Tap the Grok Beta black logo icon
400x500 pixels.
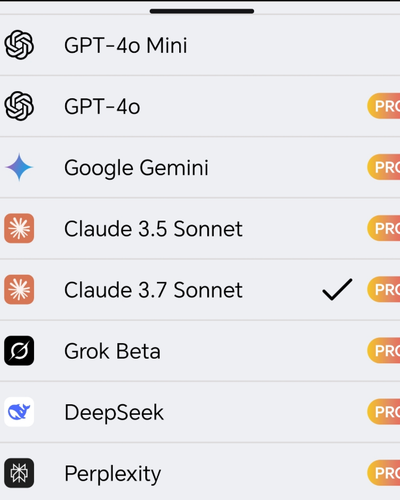tap(19, 351)
